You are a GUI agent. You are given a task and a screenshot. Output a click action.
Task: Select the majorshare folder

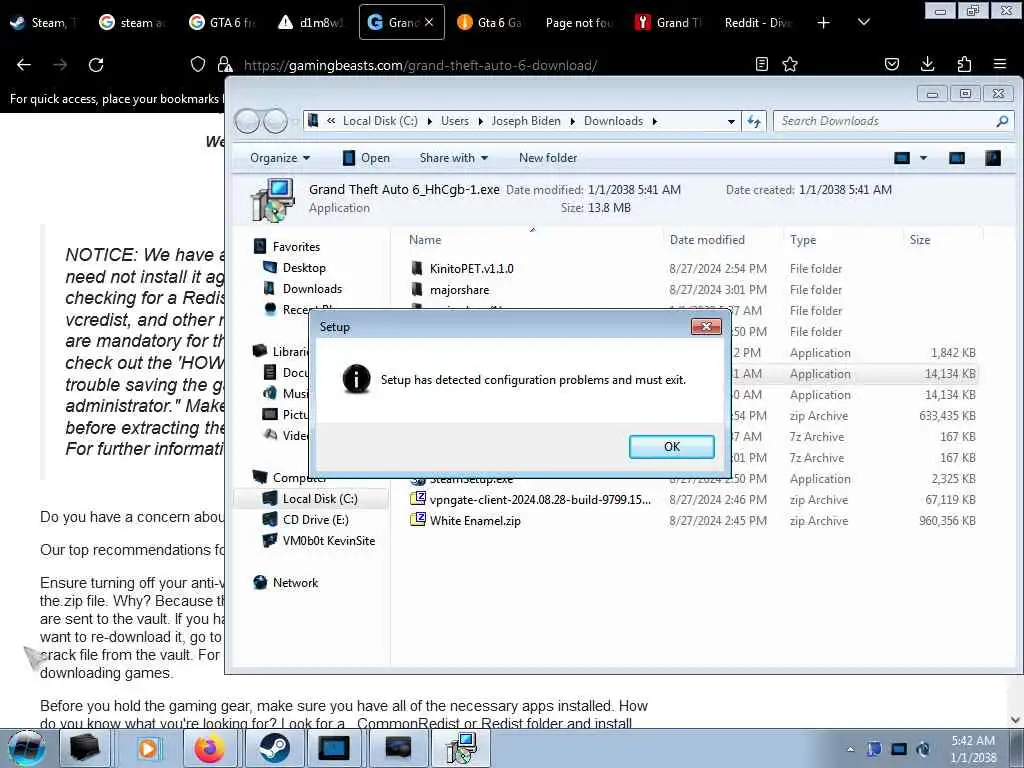[459, 289]
